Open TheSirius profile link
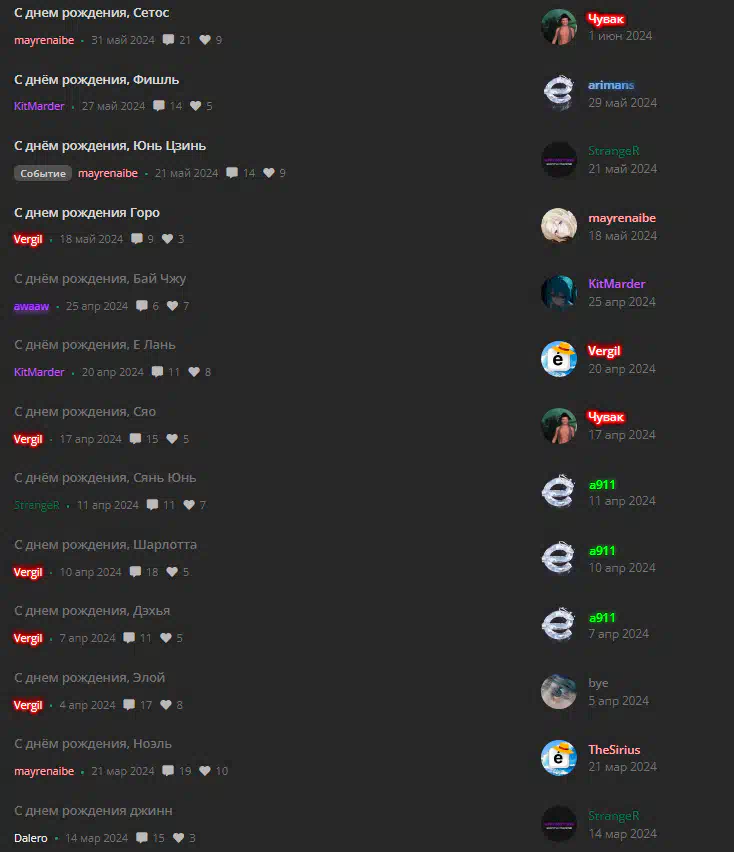 point(614,749)
